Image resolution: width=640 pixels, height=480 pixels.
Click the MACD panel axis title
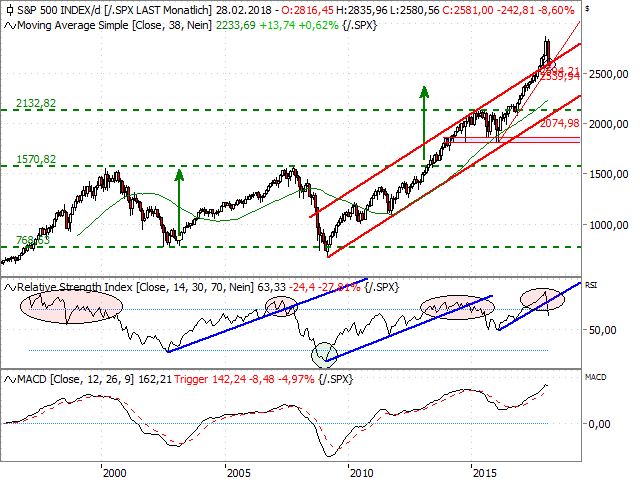[596, 378]
